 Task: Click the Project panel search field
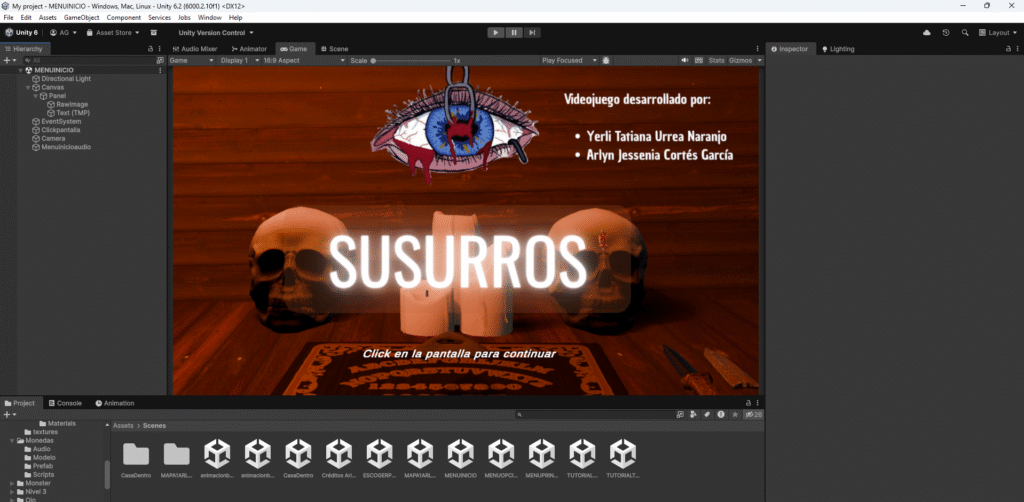point(594,415)
